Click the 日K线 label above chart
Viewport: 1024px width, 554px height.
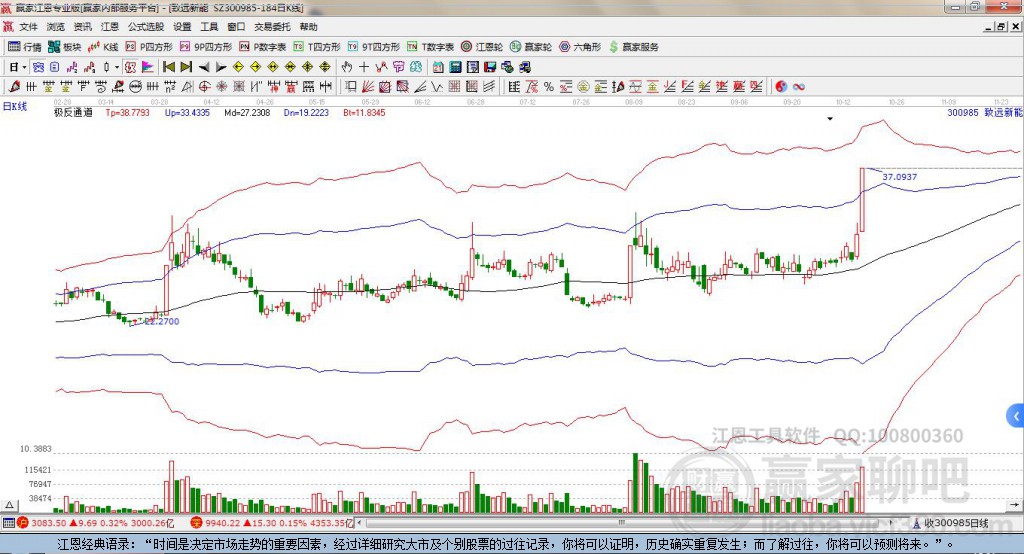(x=14, y=104)
